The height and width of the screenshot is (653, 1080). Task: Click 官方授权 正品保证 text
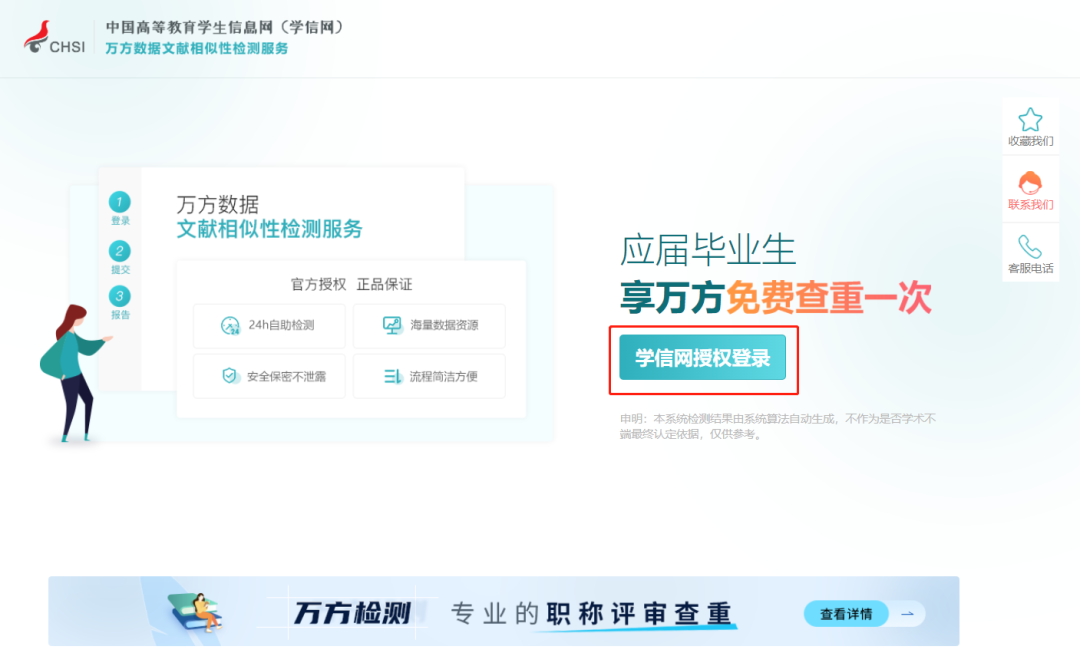click(351, 284)
